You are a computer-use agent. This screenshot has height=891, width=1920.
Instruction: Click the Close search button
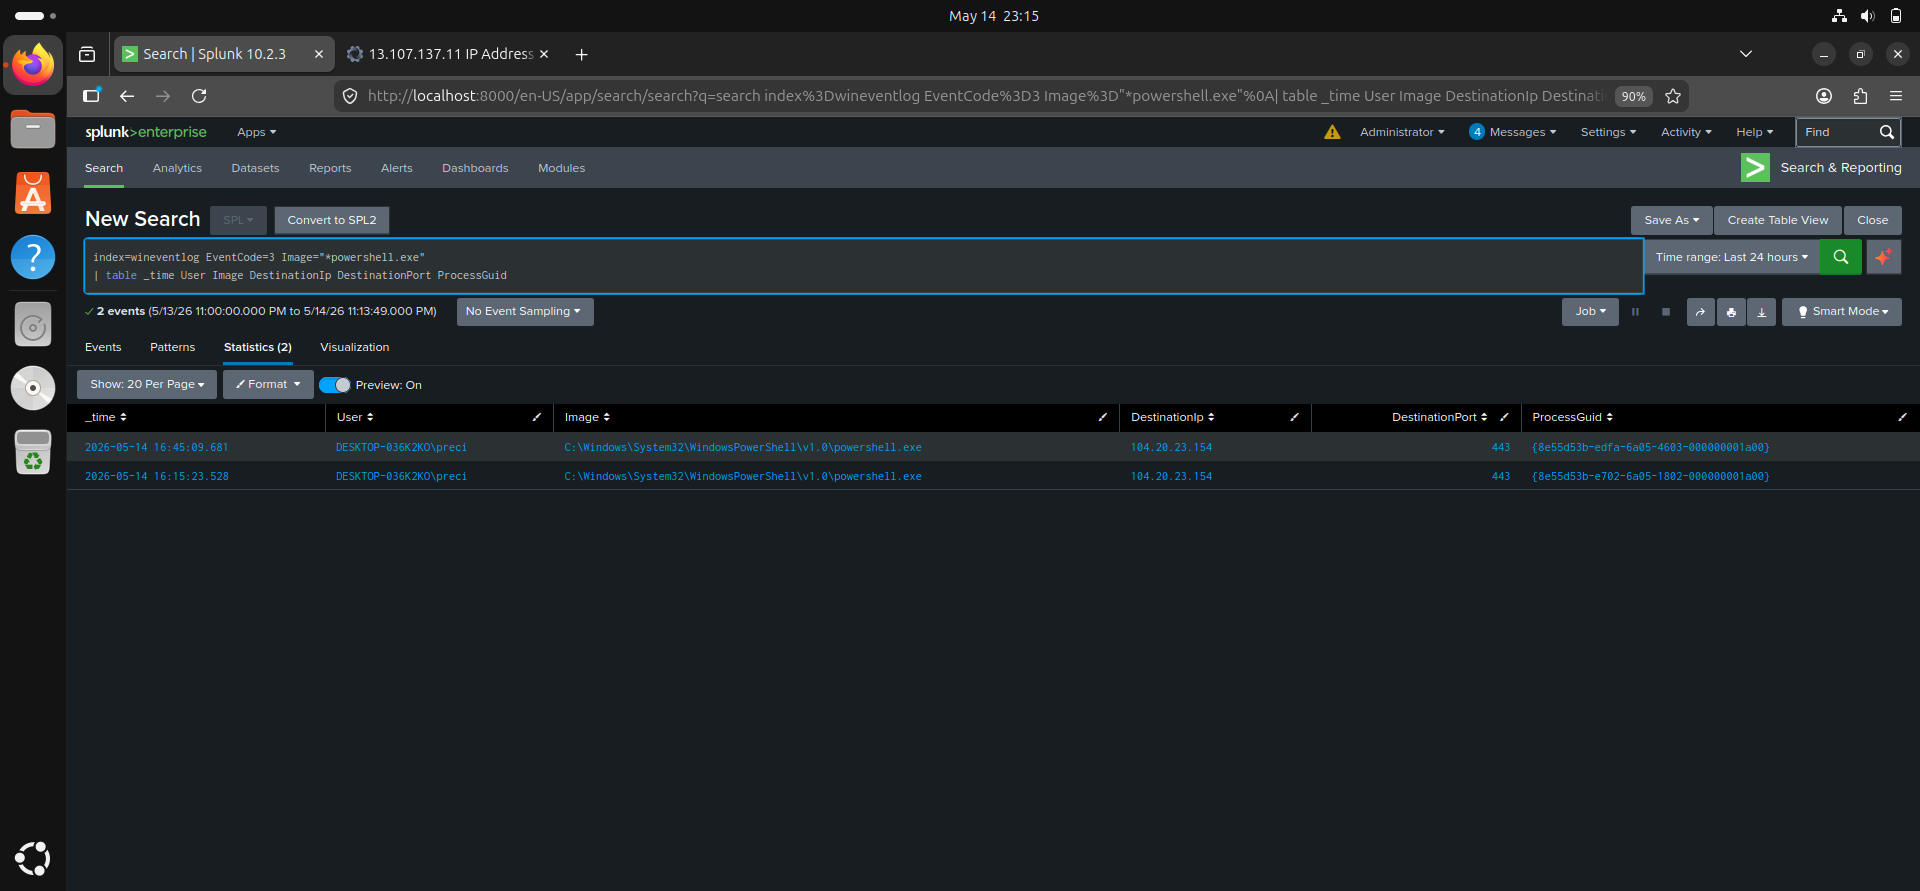[x=1872, y=220]
